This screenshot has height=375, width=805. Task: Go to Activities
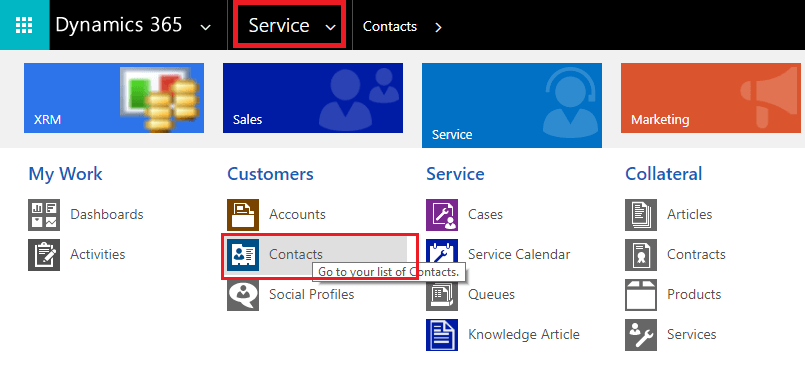98,254
